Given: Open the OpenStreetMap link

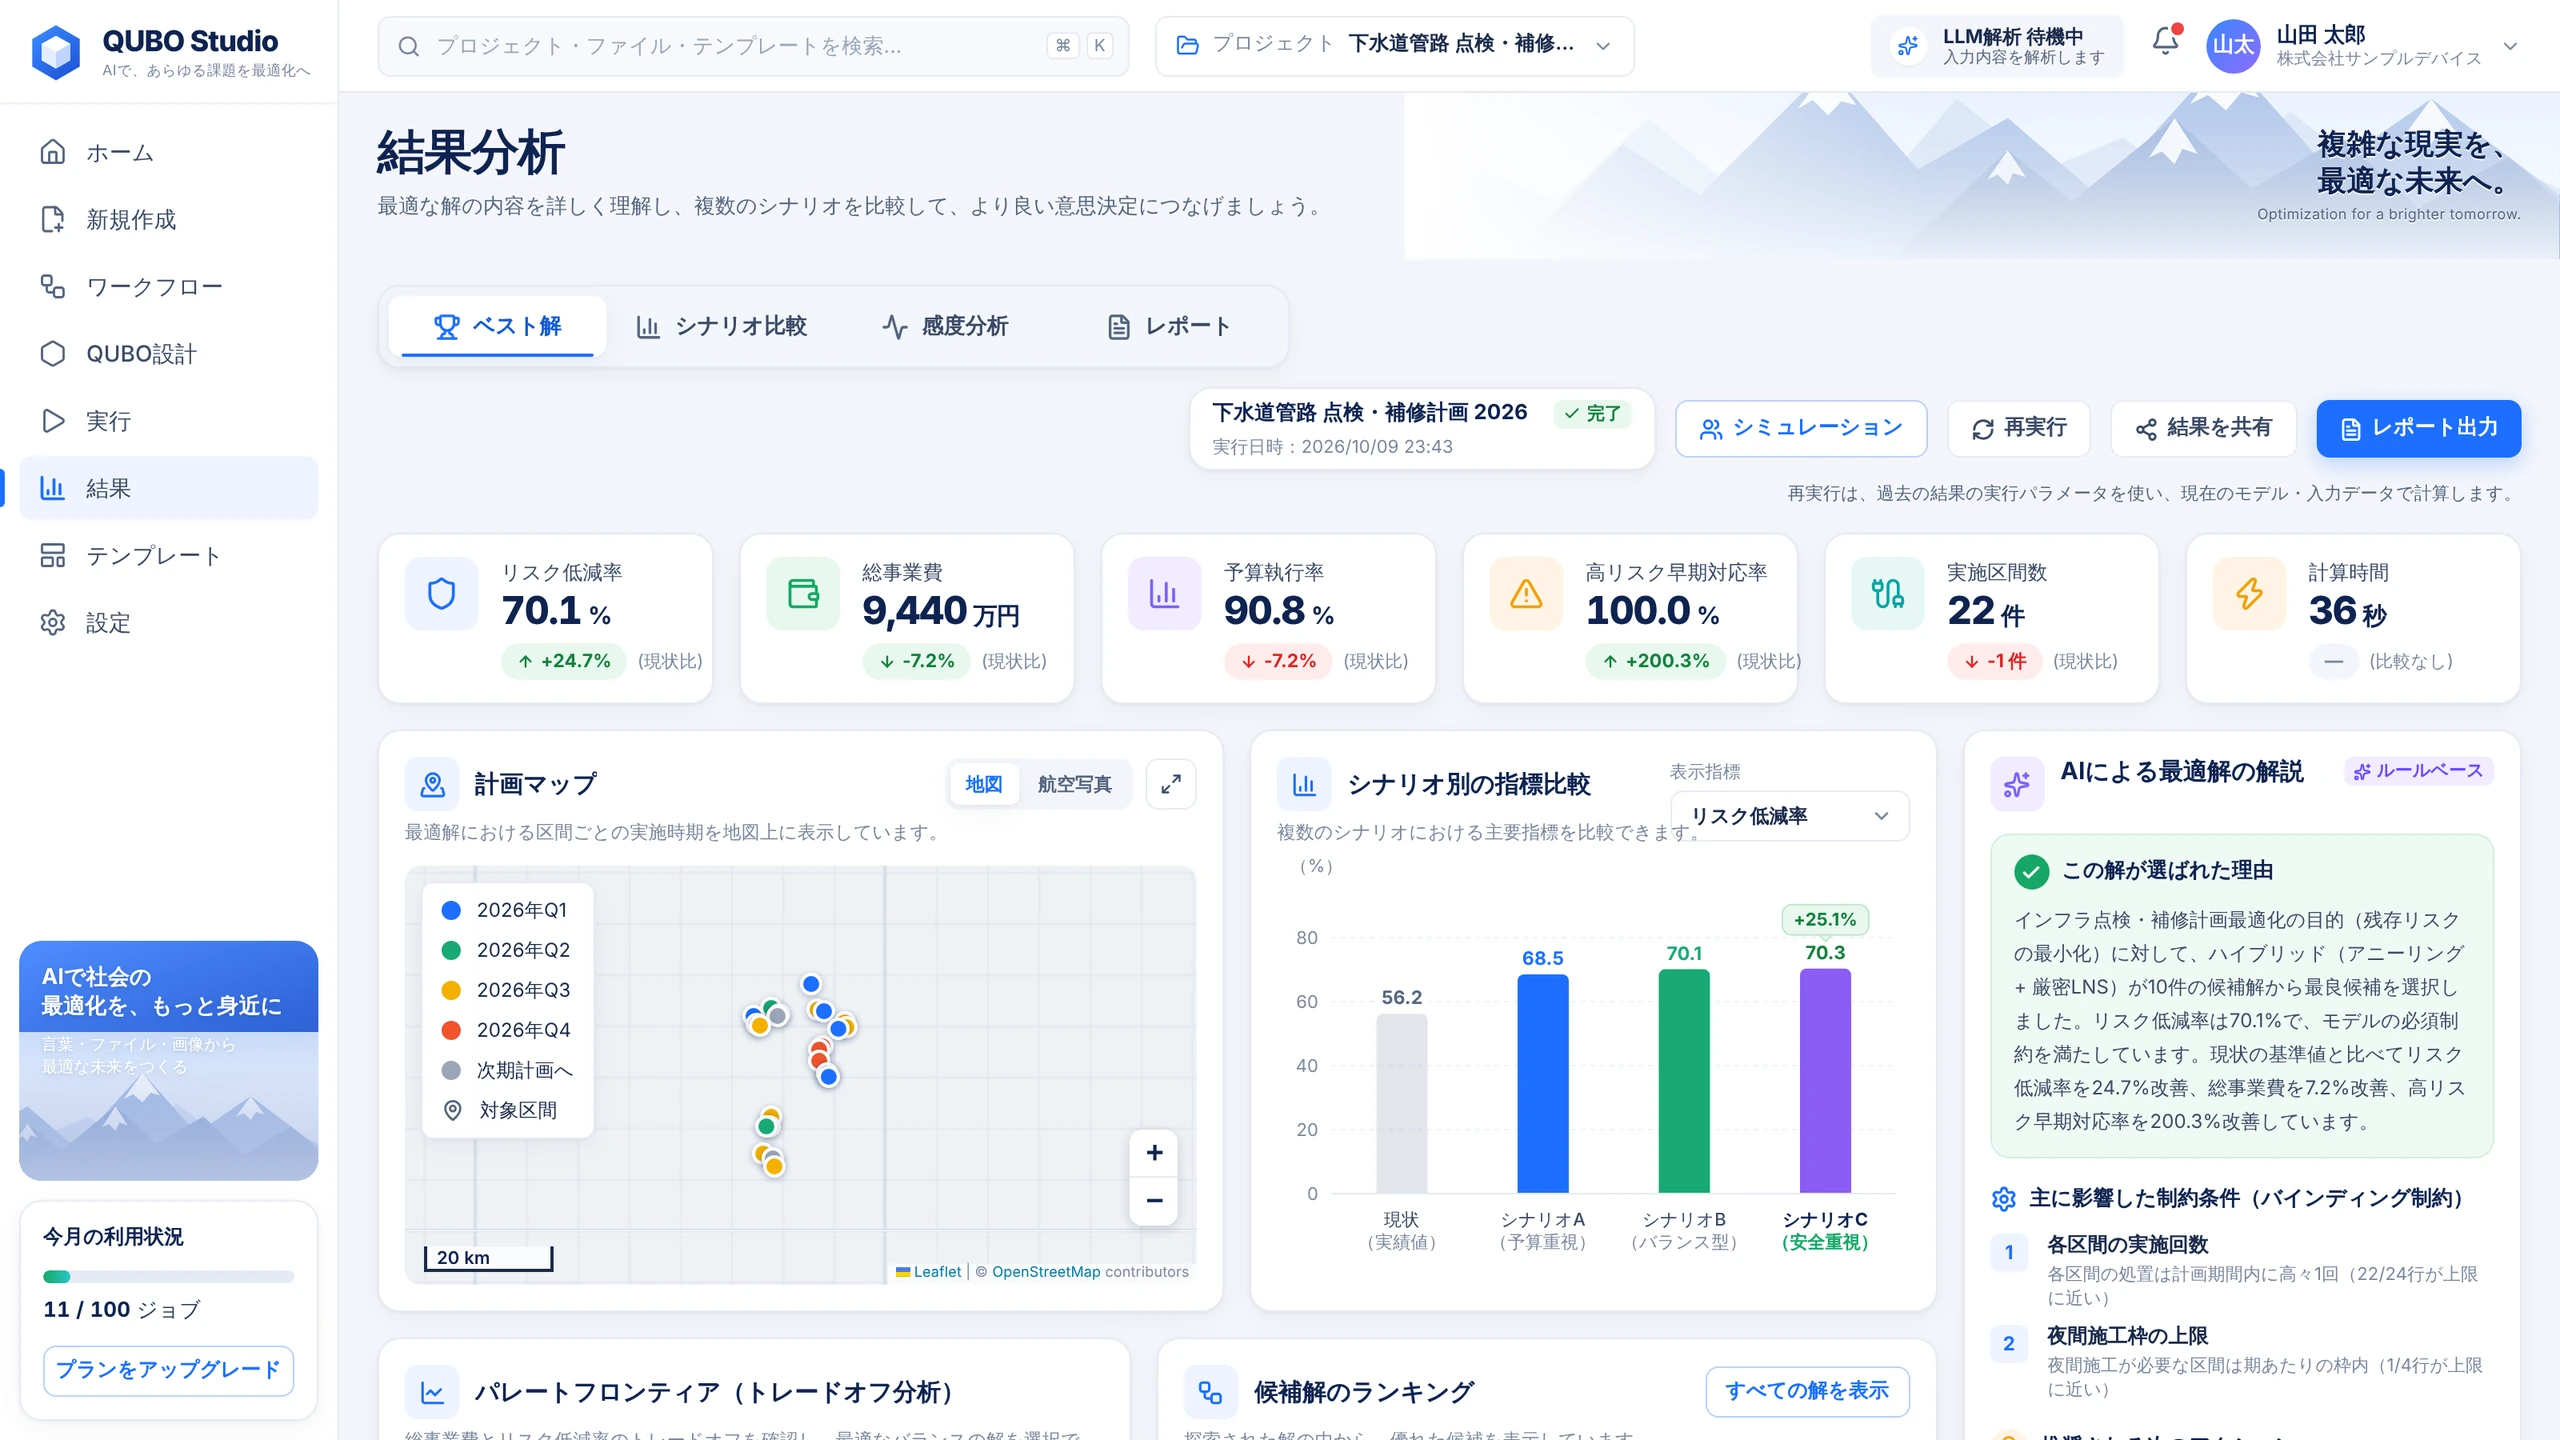Looking at the screenshot, I should click(1046, 1272).
